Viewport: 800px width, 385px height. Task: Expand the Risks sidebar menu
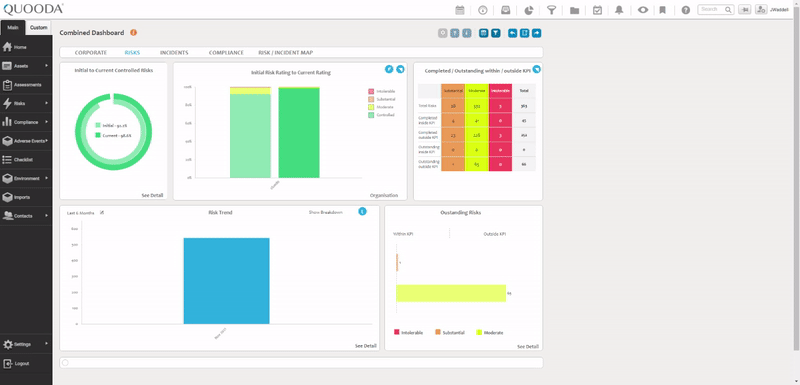[x=26, y=103]
